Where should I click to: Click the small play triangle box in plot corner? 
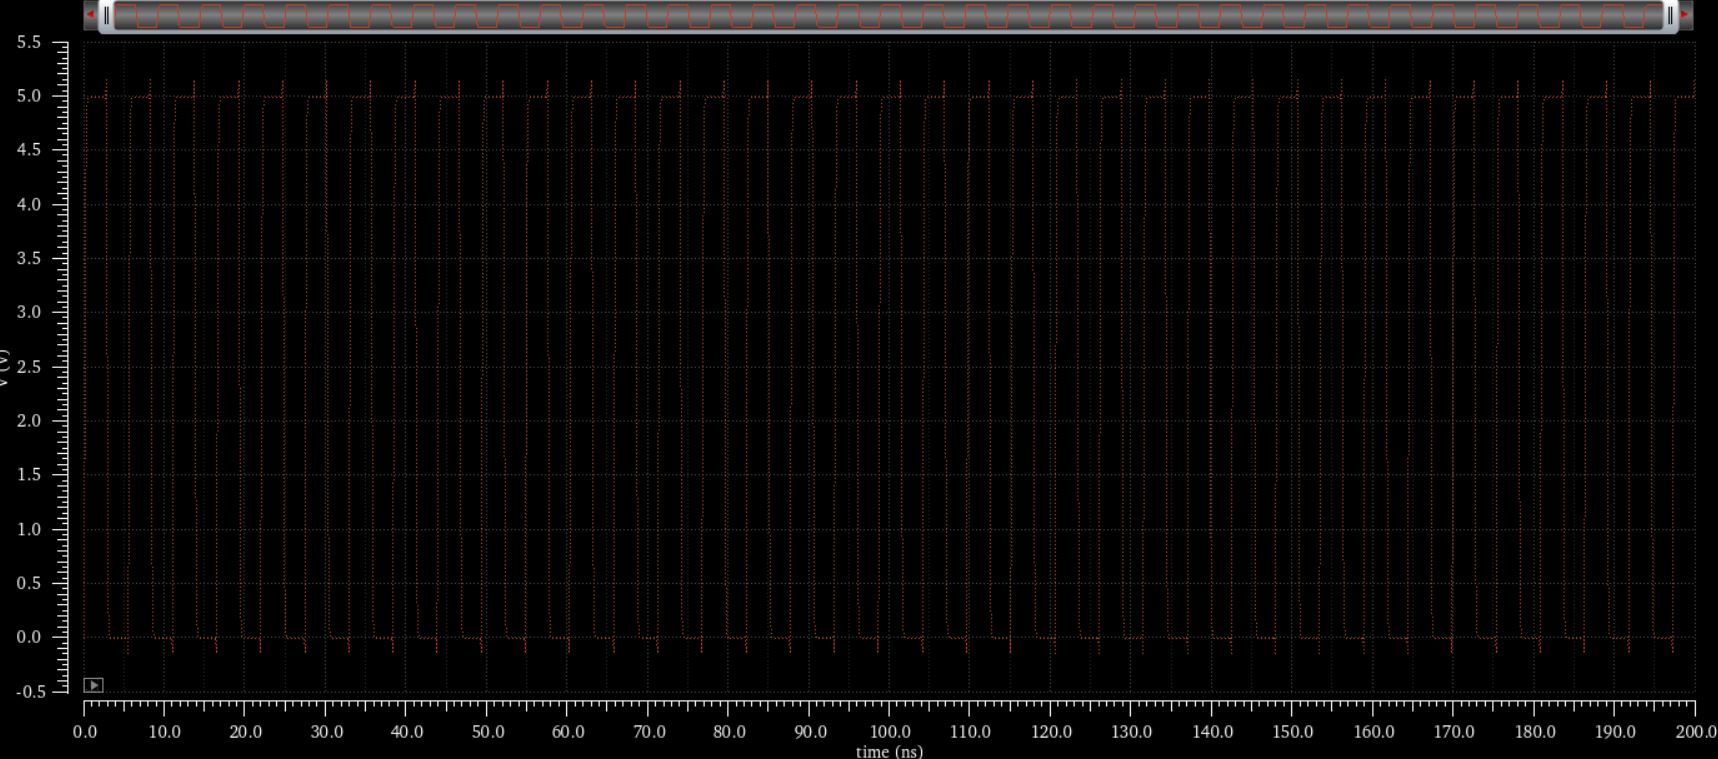pyautogui.click(x=93, y=685)
